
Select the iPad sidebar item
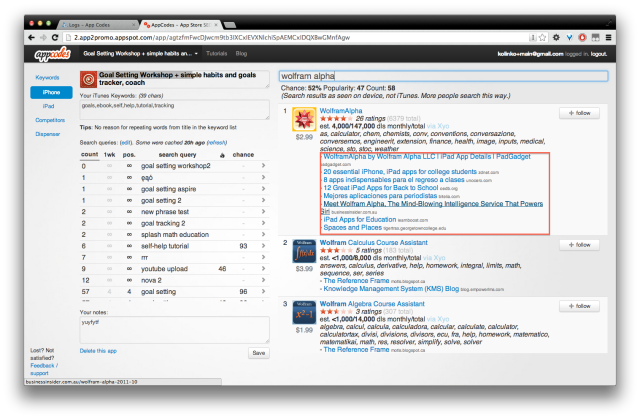point(49,106)
